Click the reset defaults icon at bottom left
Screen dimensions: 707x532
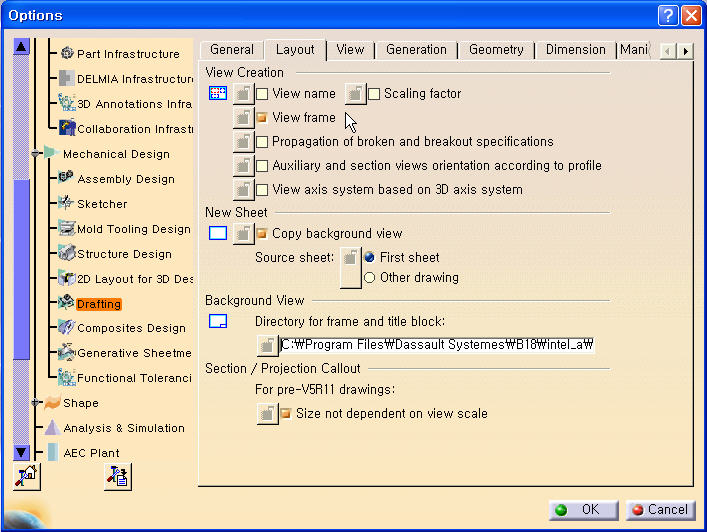click(x=27, y=477)
